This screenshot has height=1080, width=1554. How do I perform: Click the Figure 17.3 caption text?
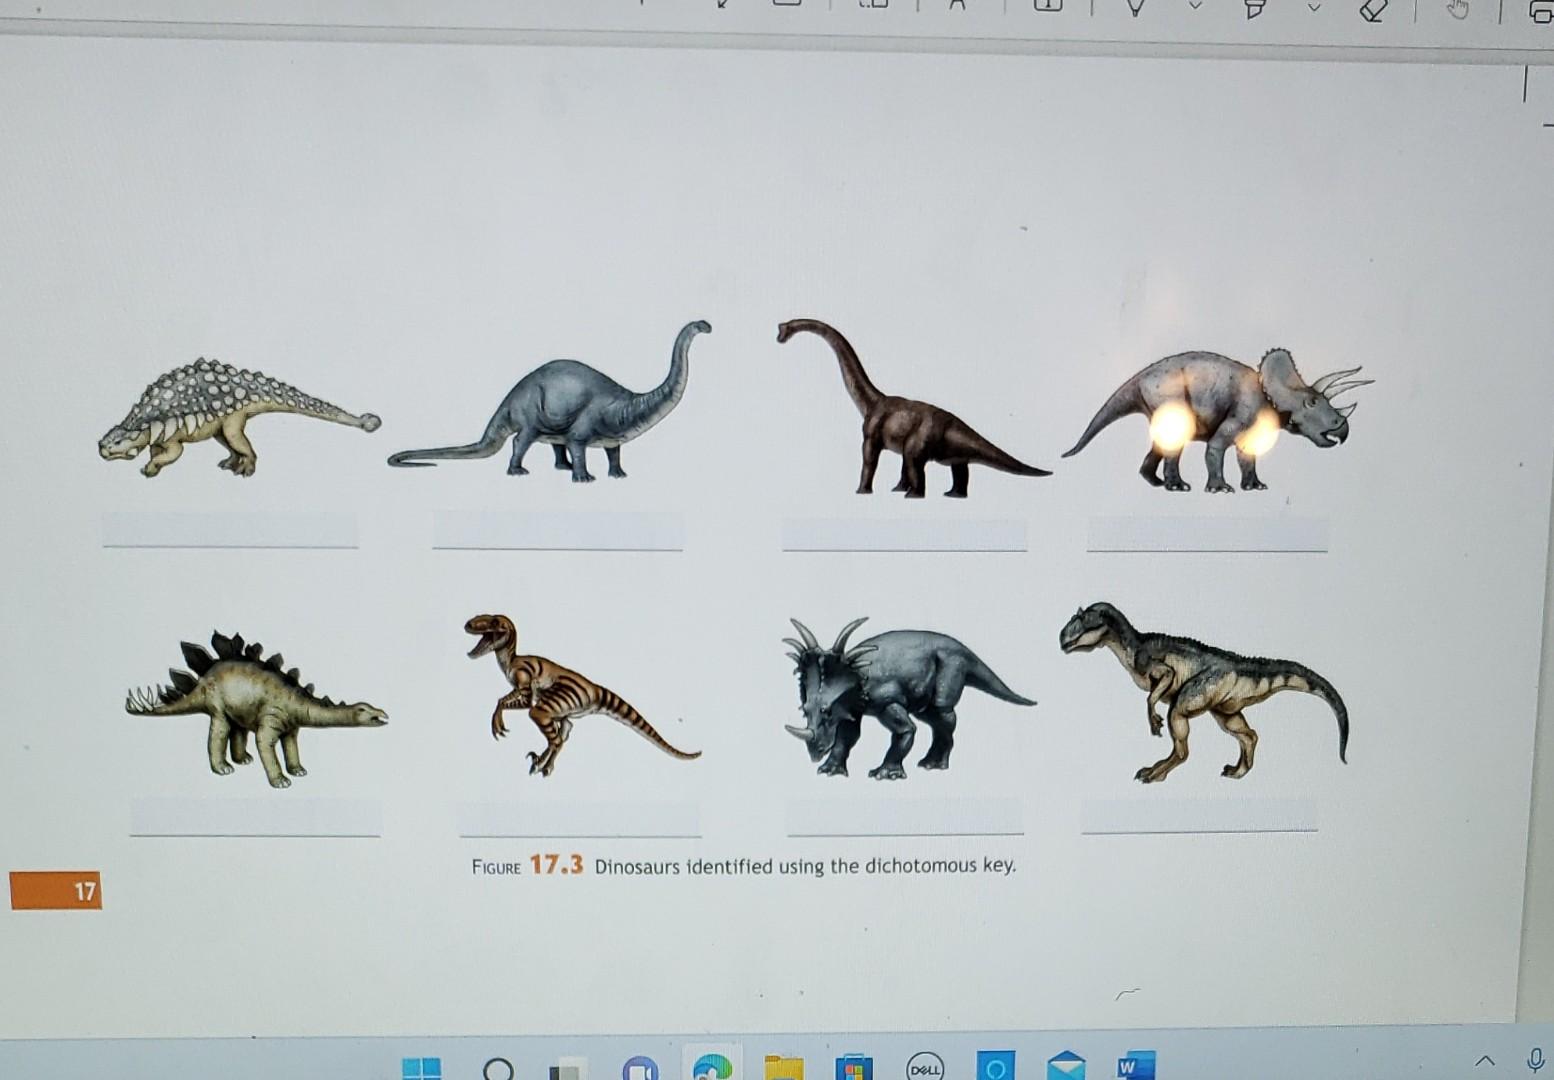tap(743, 865)
